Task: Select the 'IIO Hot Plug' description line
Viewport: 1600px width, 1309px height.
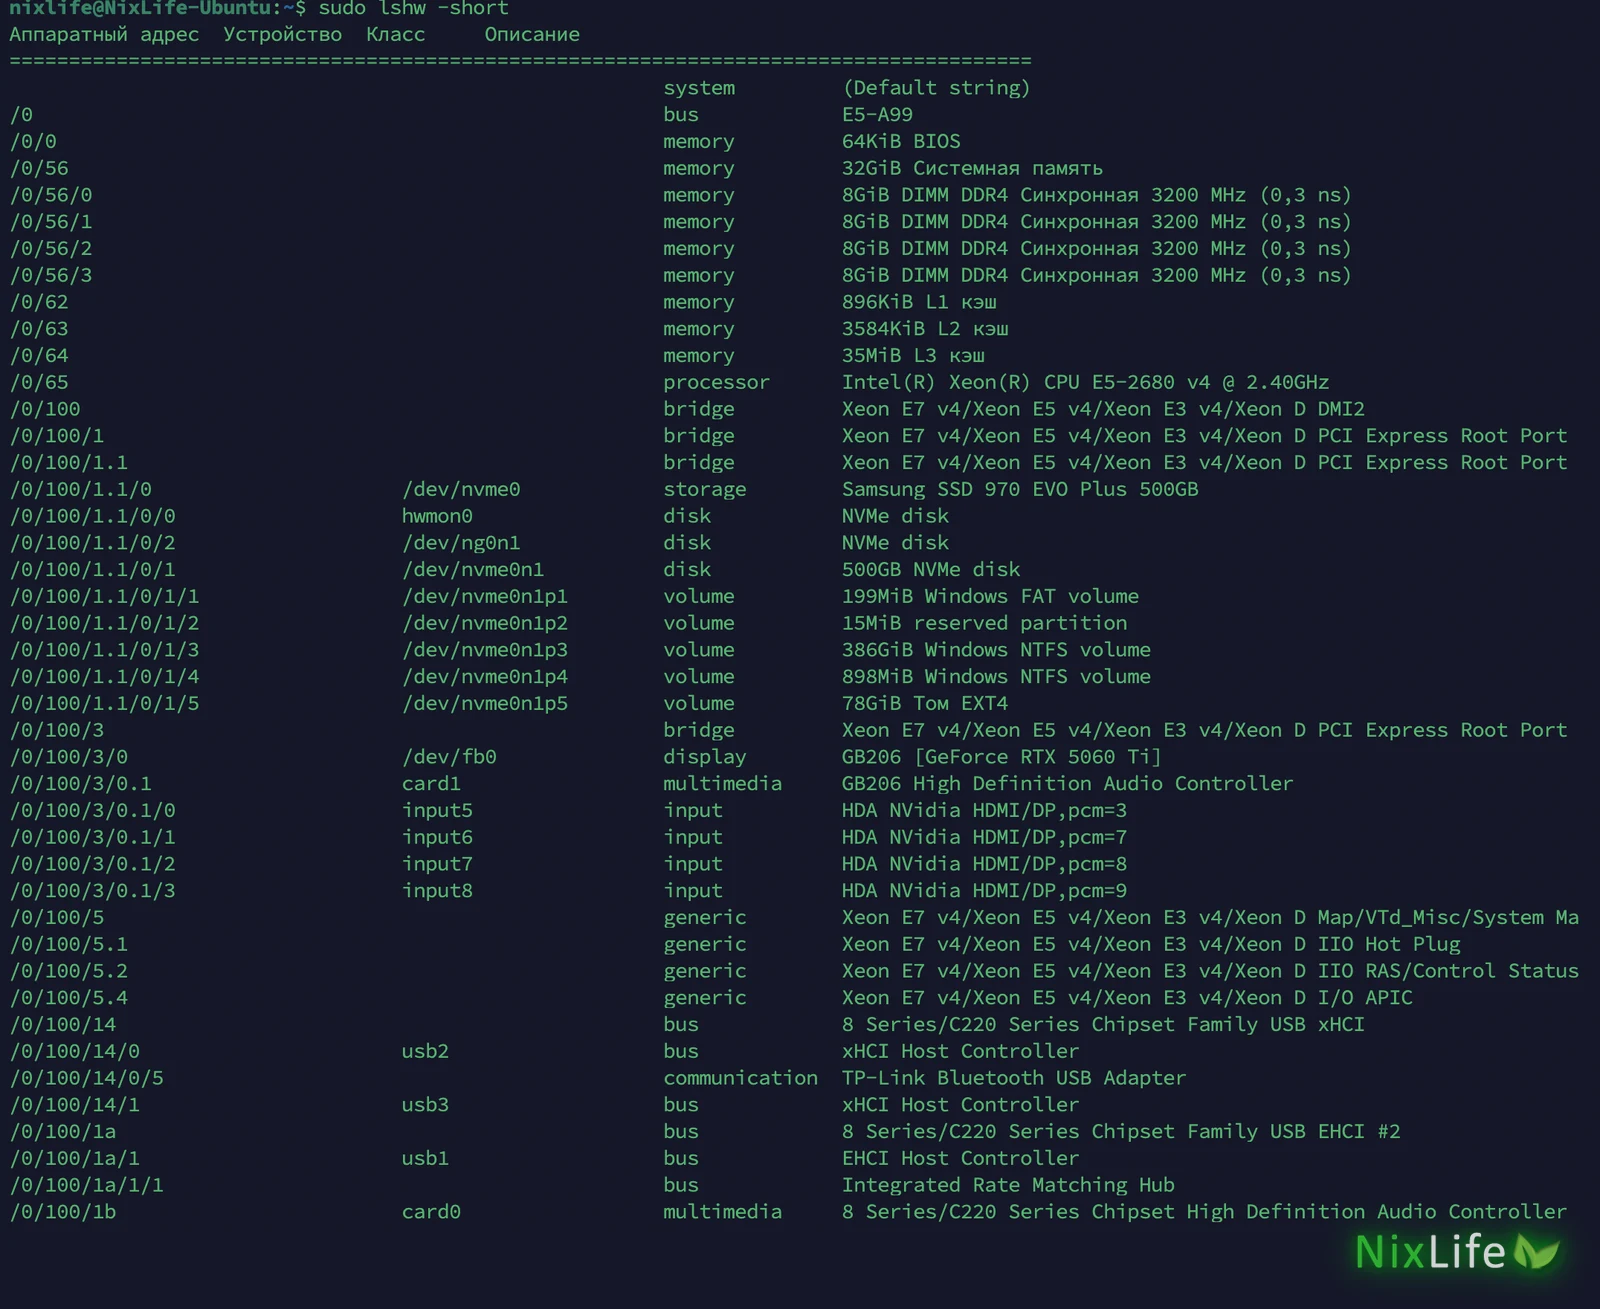Action: pos(1151,944)
